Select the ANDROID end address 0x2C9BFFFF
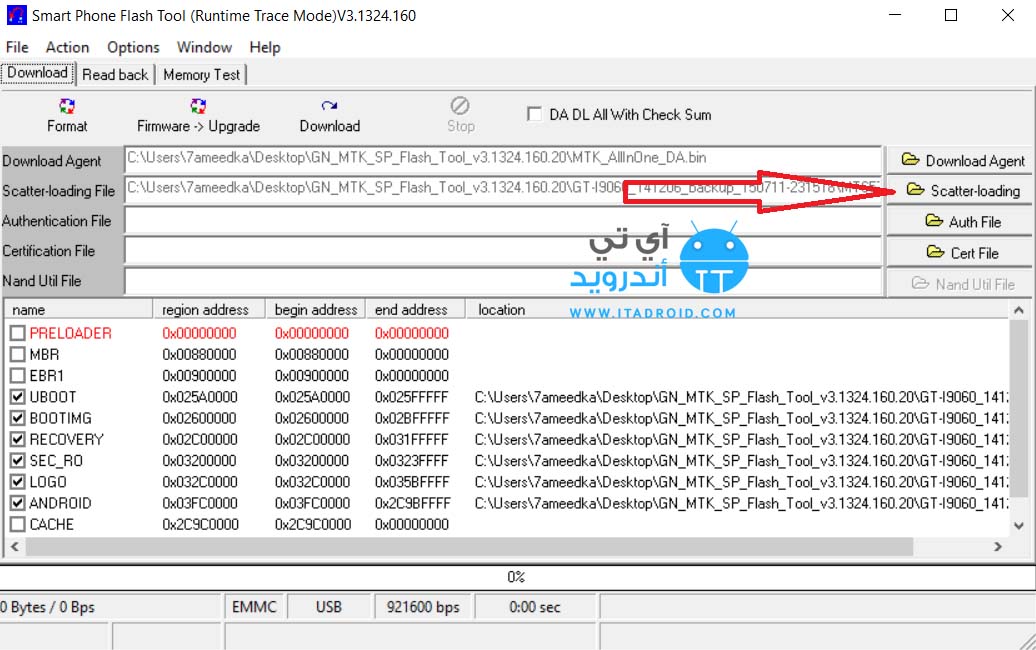This screenshot has width=1036, height=650. (412, 503)
